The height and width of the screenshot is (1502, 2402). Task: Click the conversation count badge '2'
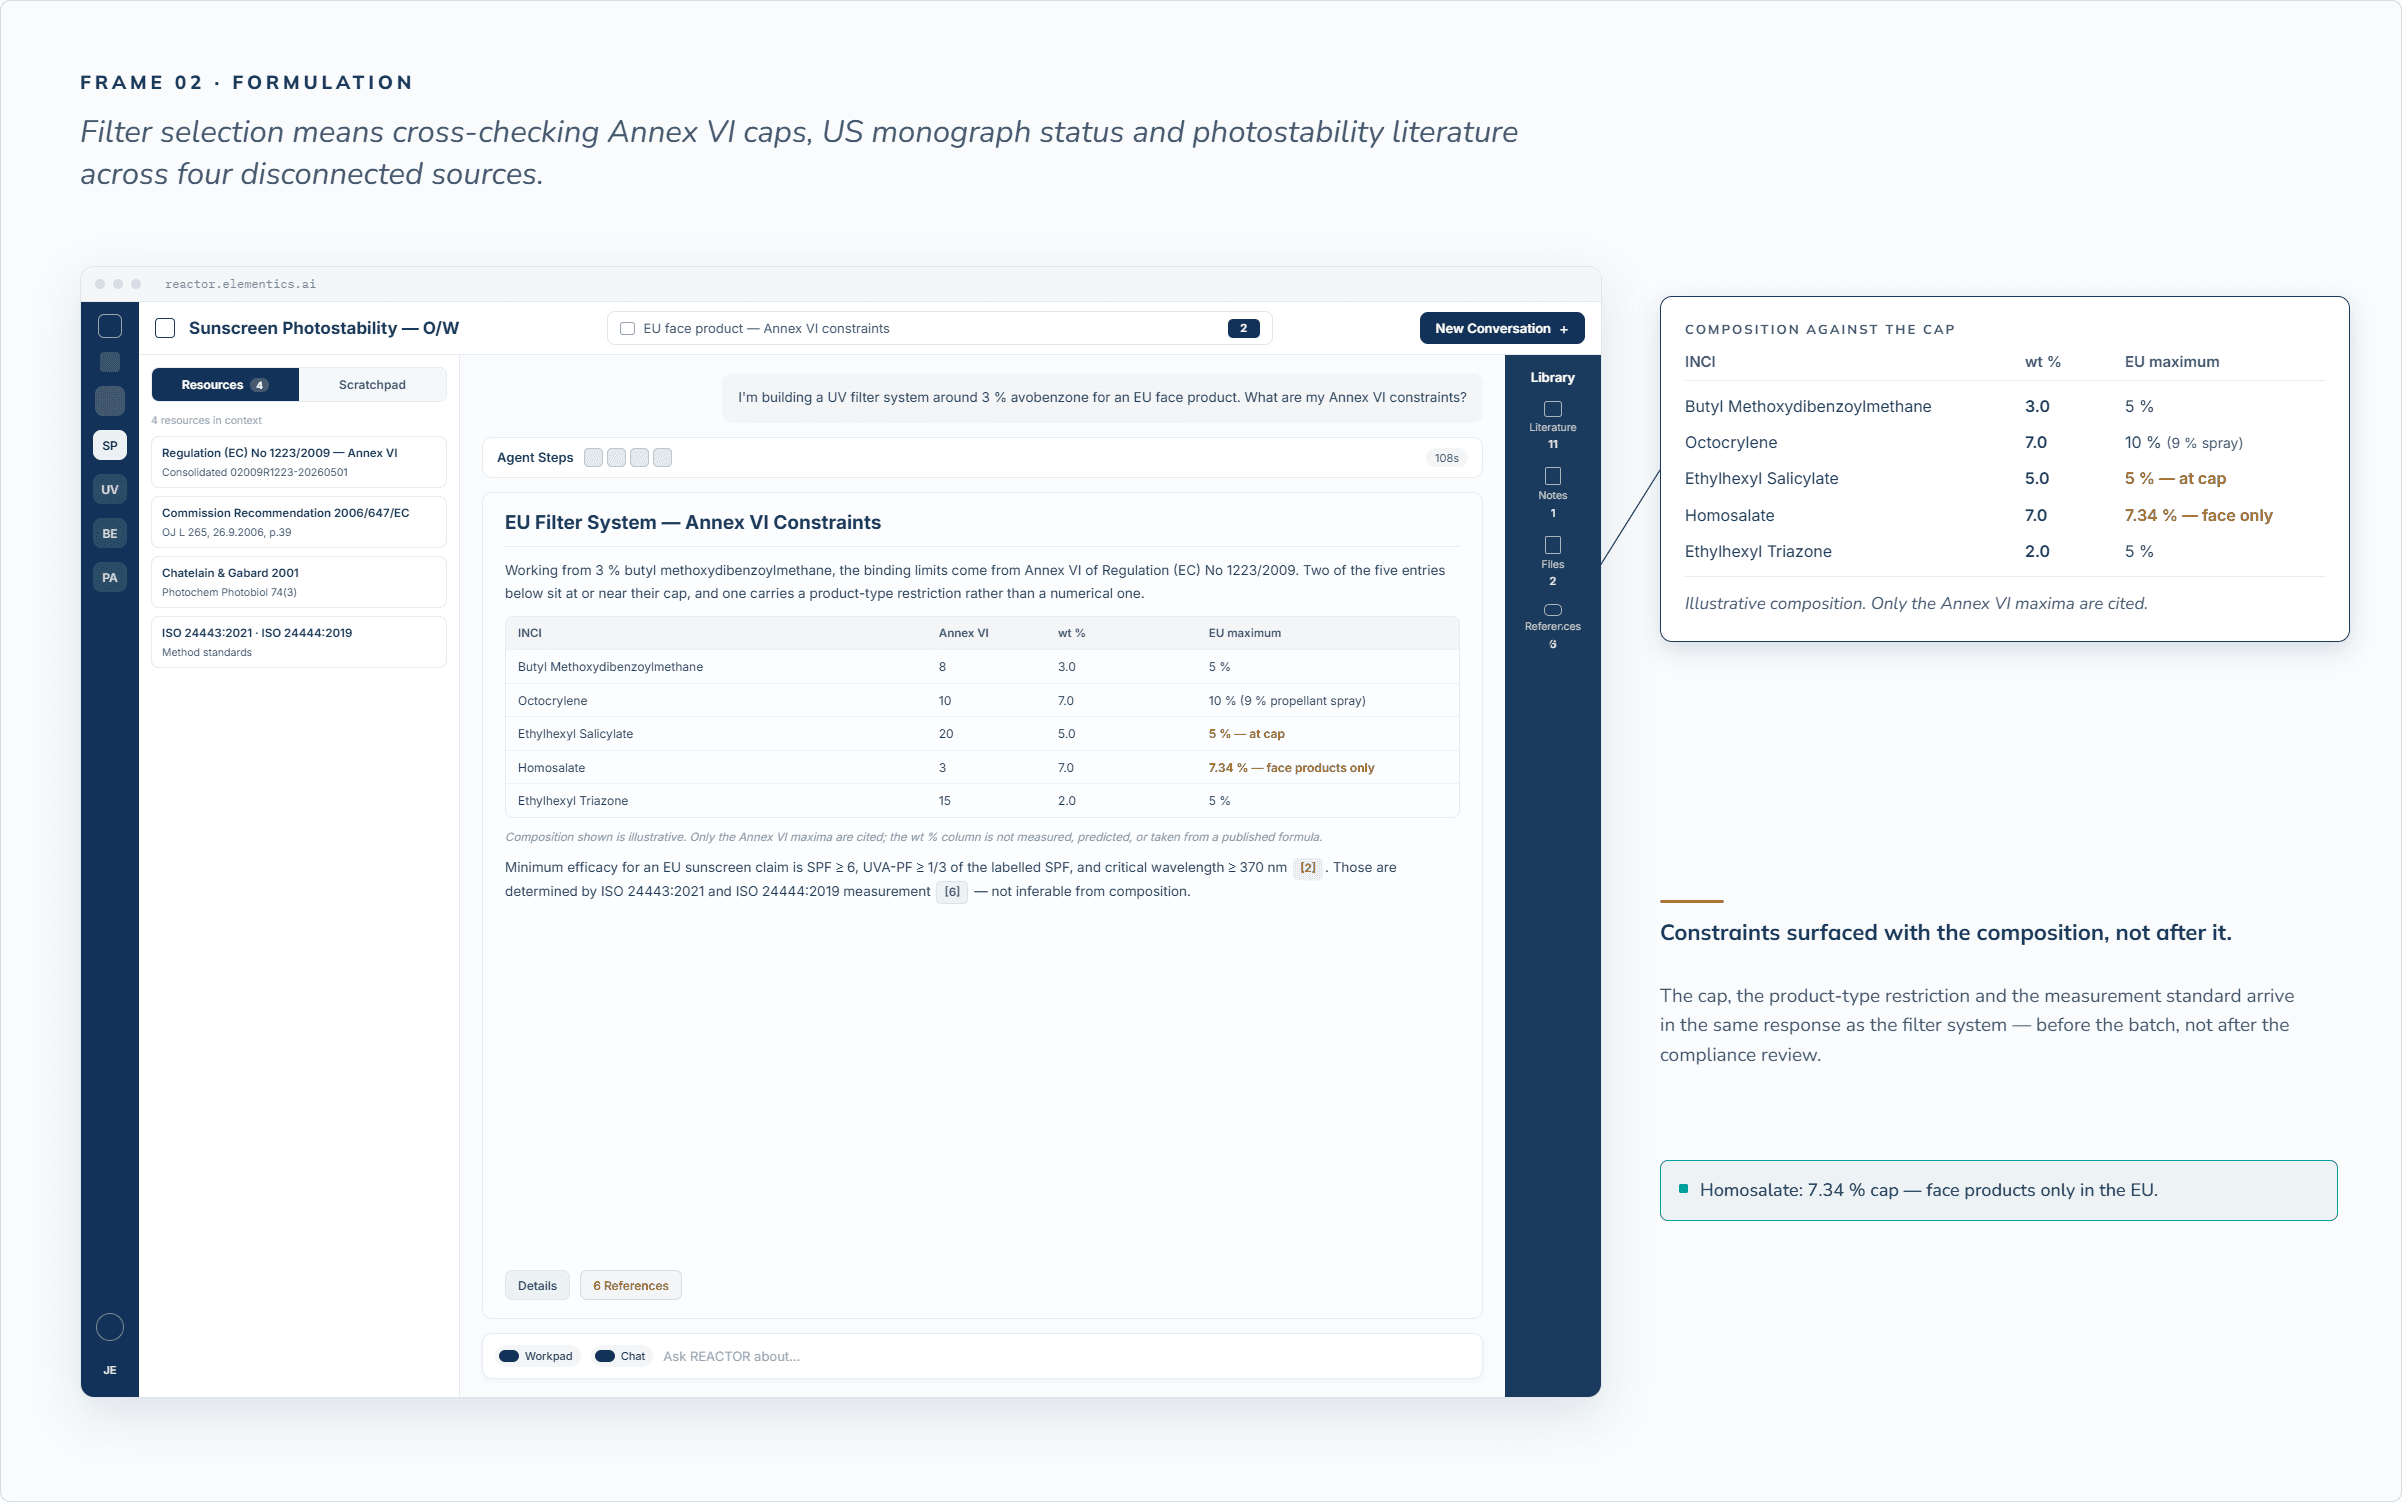pos(1243,328)
